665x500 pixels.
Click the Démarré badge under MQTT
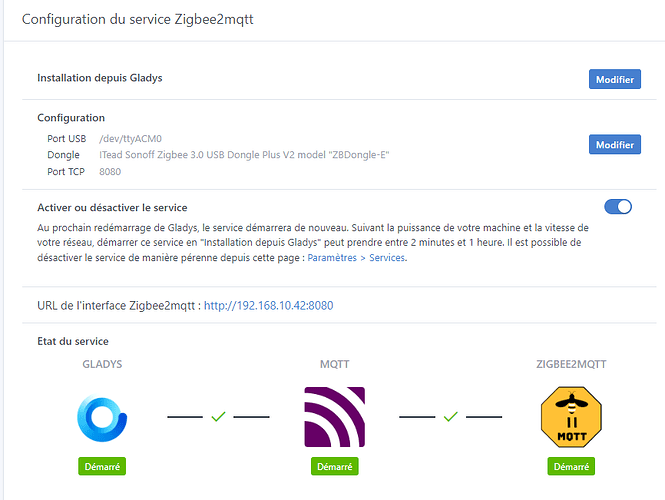point(334,466)
